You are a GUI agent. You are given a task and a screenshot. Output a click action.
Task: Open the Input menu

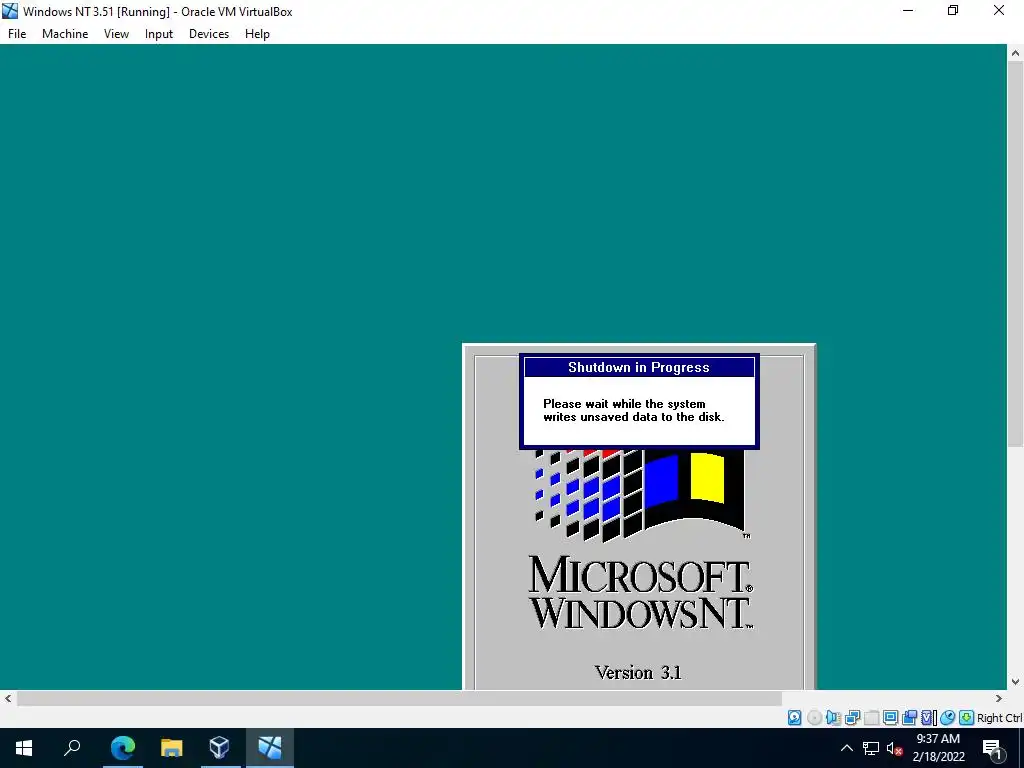159,34
